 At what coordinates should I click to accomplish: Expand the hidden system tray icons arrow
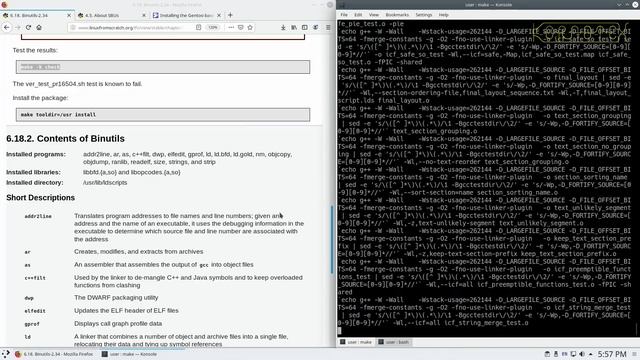tap(590, 354)
